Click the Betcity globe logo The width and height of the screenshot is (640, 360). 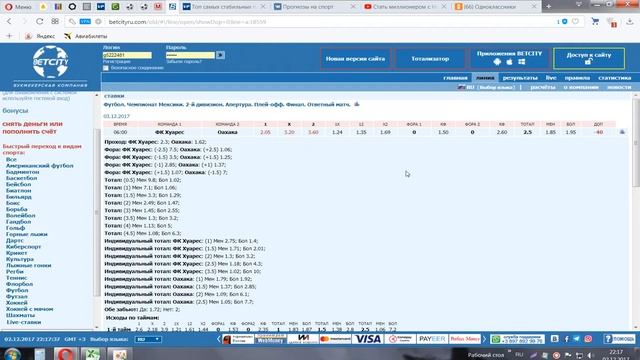click(x=51, y=62)
